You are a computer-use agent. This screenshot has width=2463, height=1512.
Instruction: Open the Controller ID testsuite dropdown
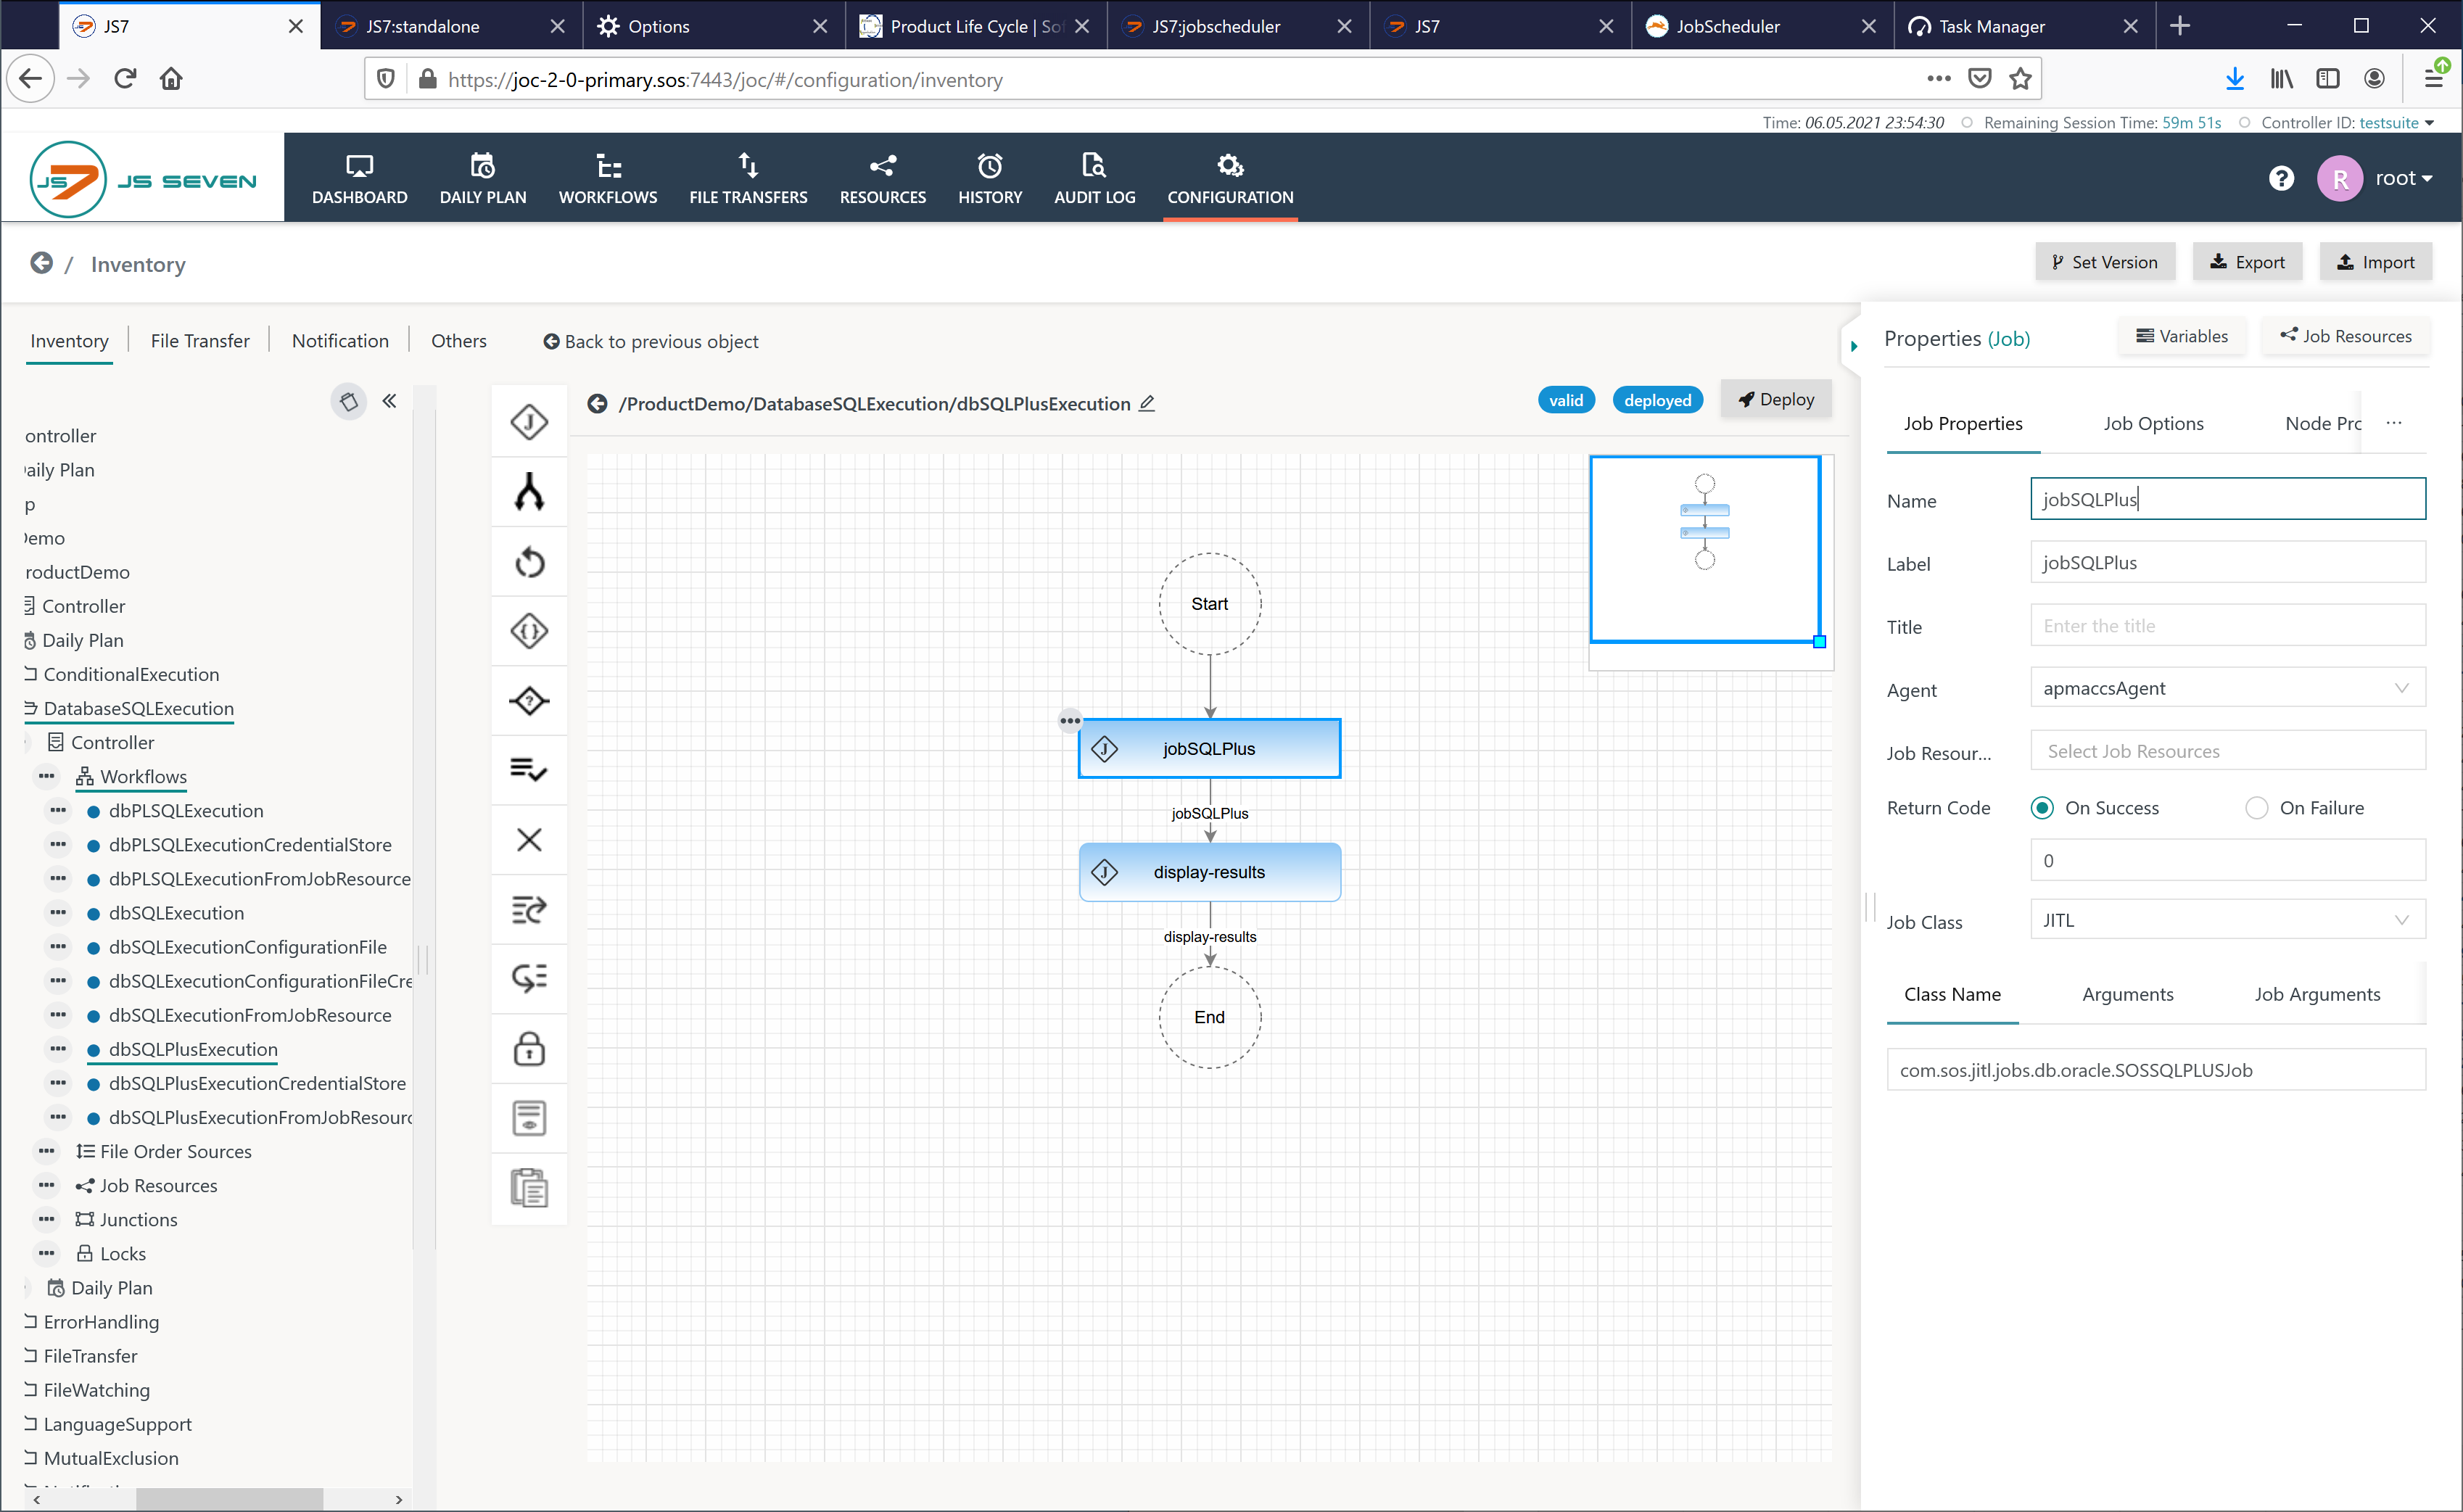(x=2396, y=122)
